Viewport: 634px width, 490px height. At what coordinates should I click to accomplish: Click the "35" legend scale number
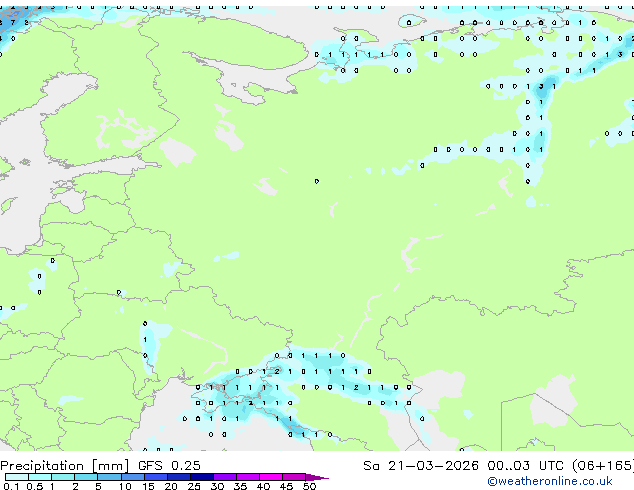pos(240,486)
